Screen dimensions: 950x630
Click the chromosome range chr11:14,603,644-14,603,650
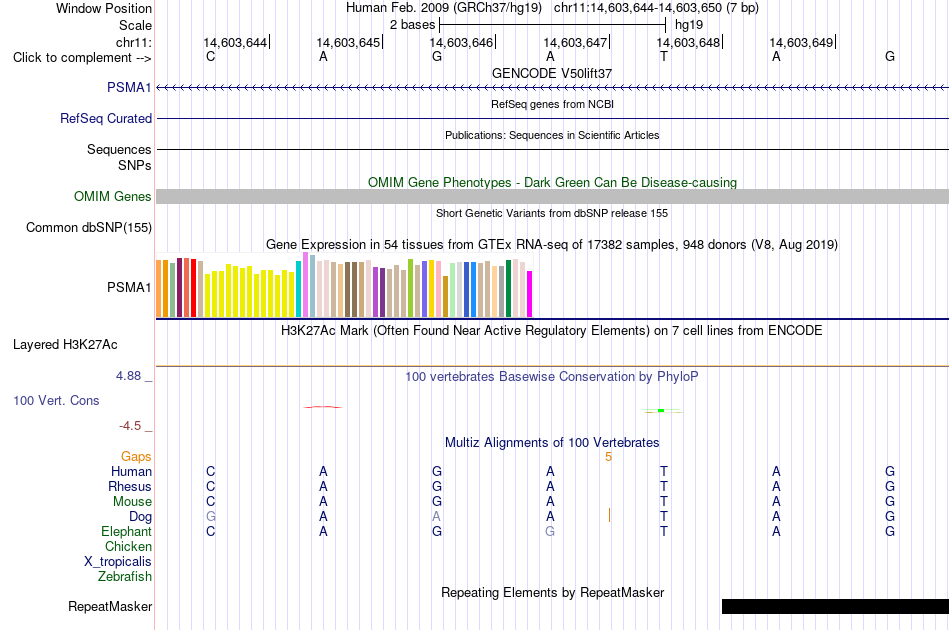(637, 8)
